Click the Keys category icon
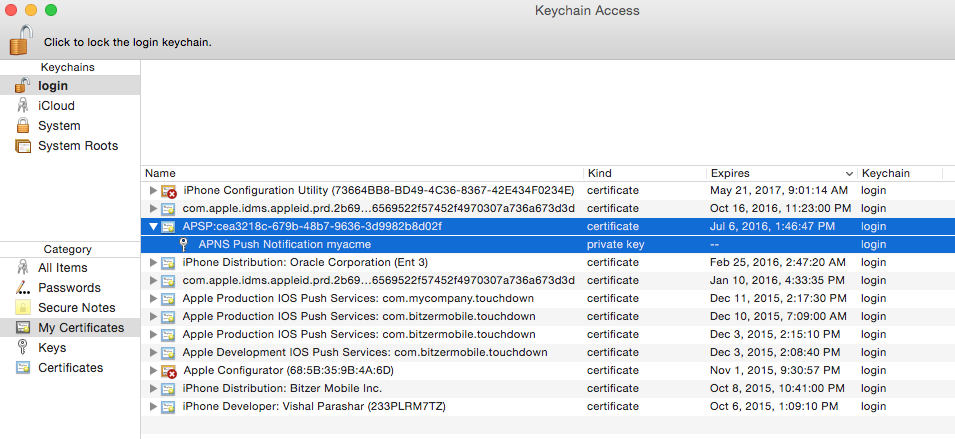This screenshot has height=439, width=955. [x=23, y=348]
